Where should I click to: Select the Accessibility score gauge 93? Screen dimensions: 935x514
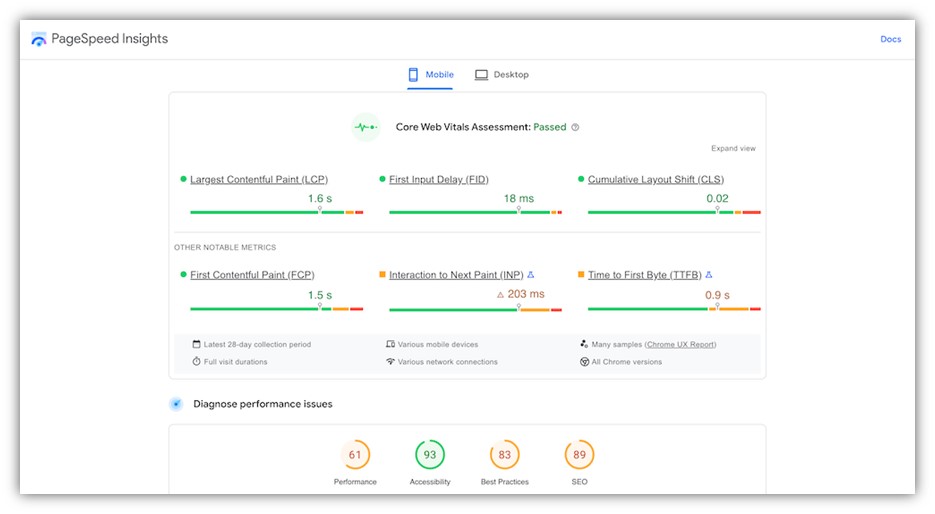point(430,455)
